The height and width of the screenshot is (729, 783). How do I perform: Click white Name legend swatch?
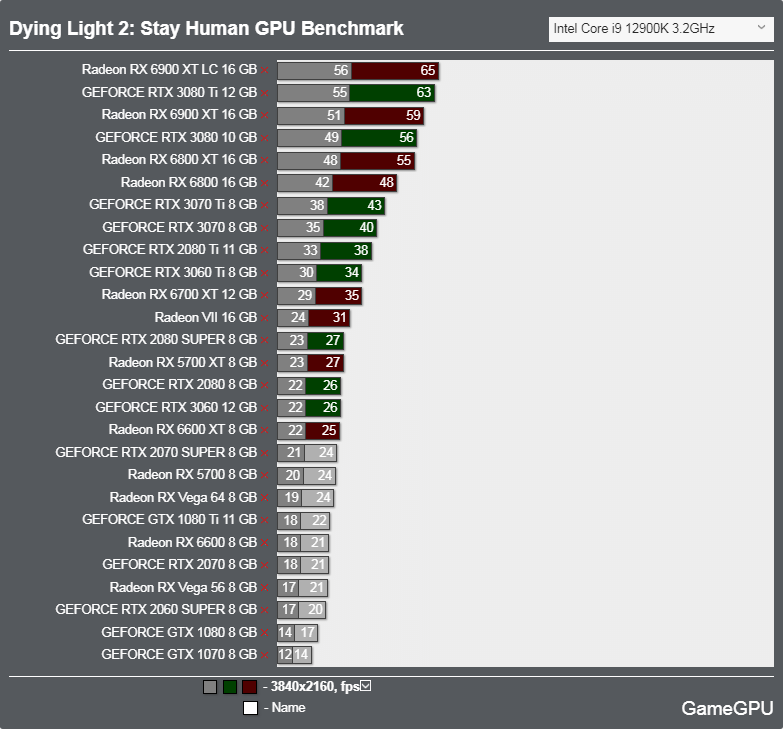(x=250, y=708)
